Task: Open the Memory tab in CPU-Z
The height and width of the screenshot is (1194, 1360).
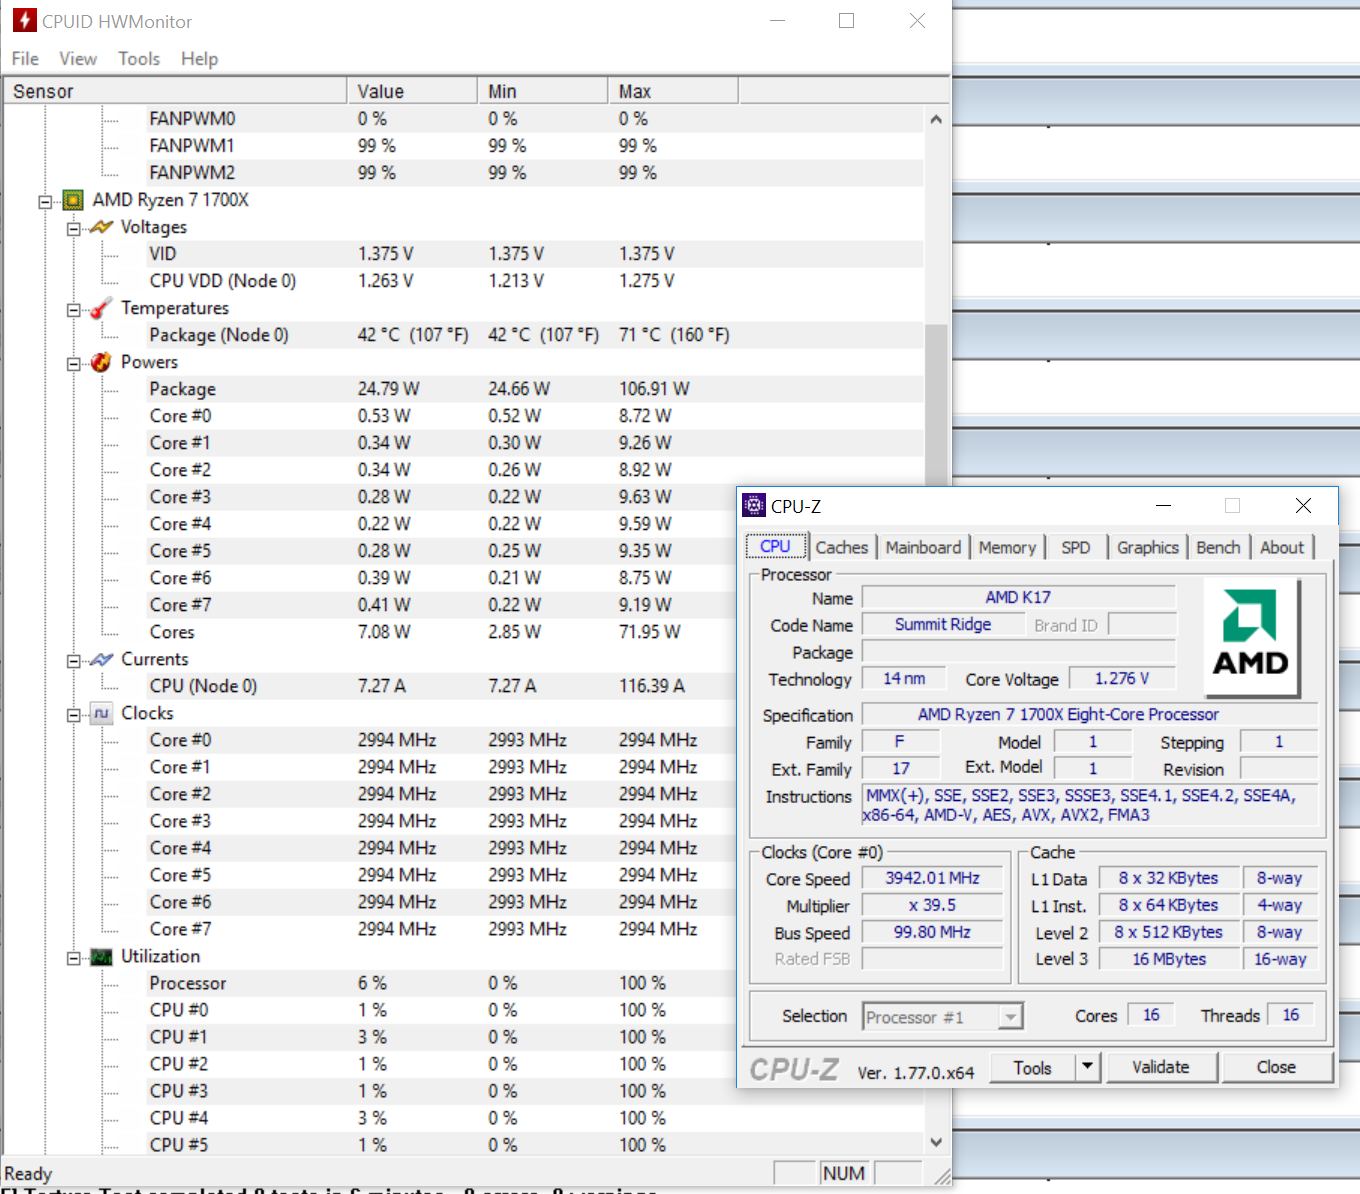Action: point(1006,547)
